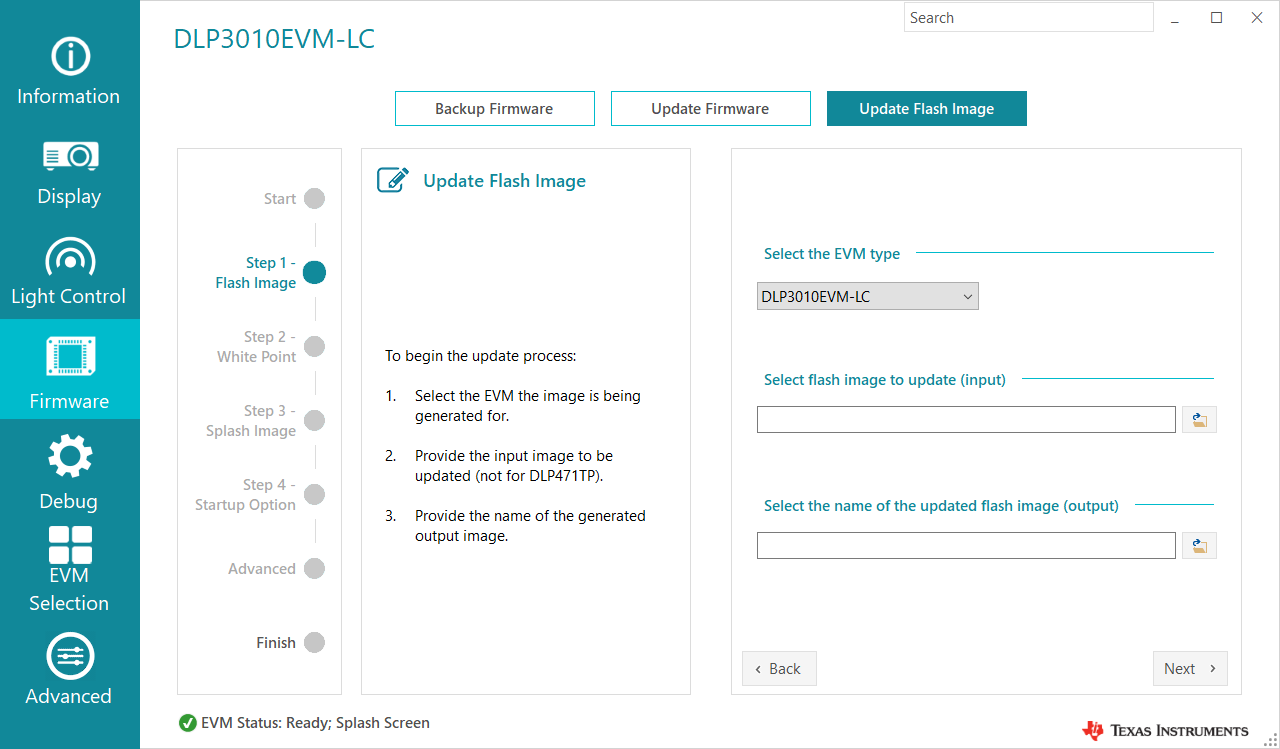Screen dimensions: 1280x749
Task: Switch to Backup Firmware tab
Action: coord(494,109)
